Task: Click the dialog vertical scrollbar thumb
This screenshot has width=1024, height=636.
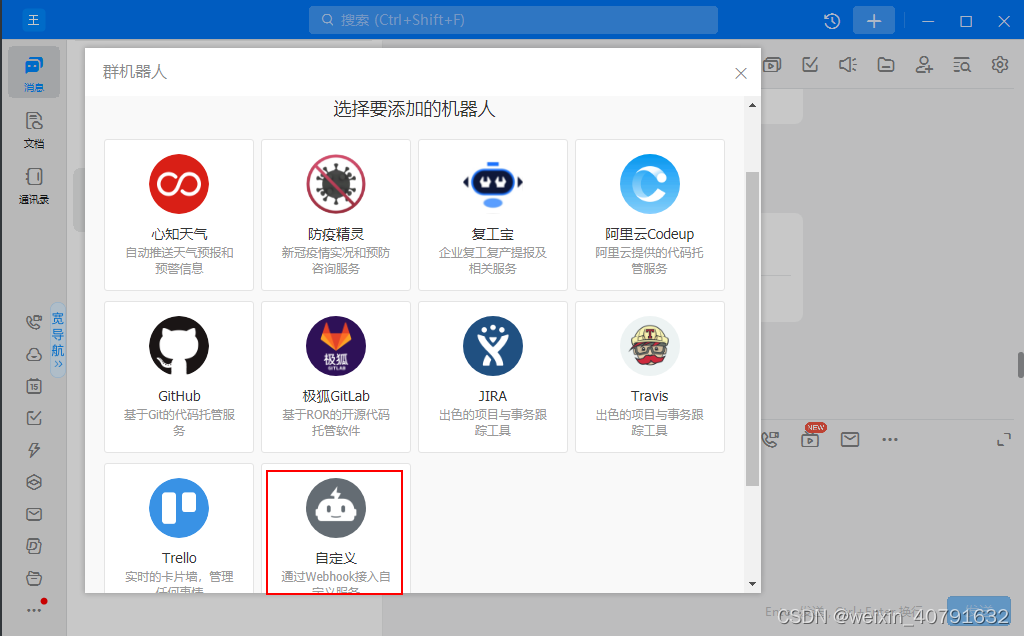Action: tap(752, 329)
